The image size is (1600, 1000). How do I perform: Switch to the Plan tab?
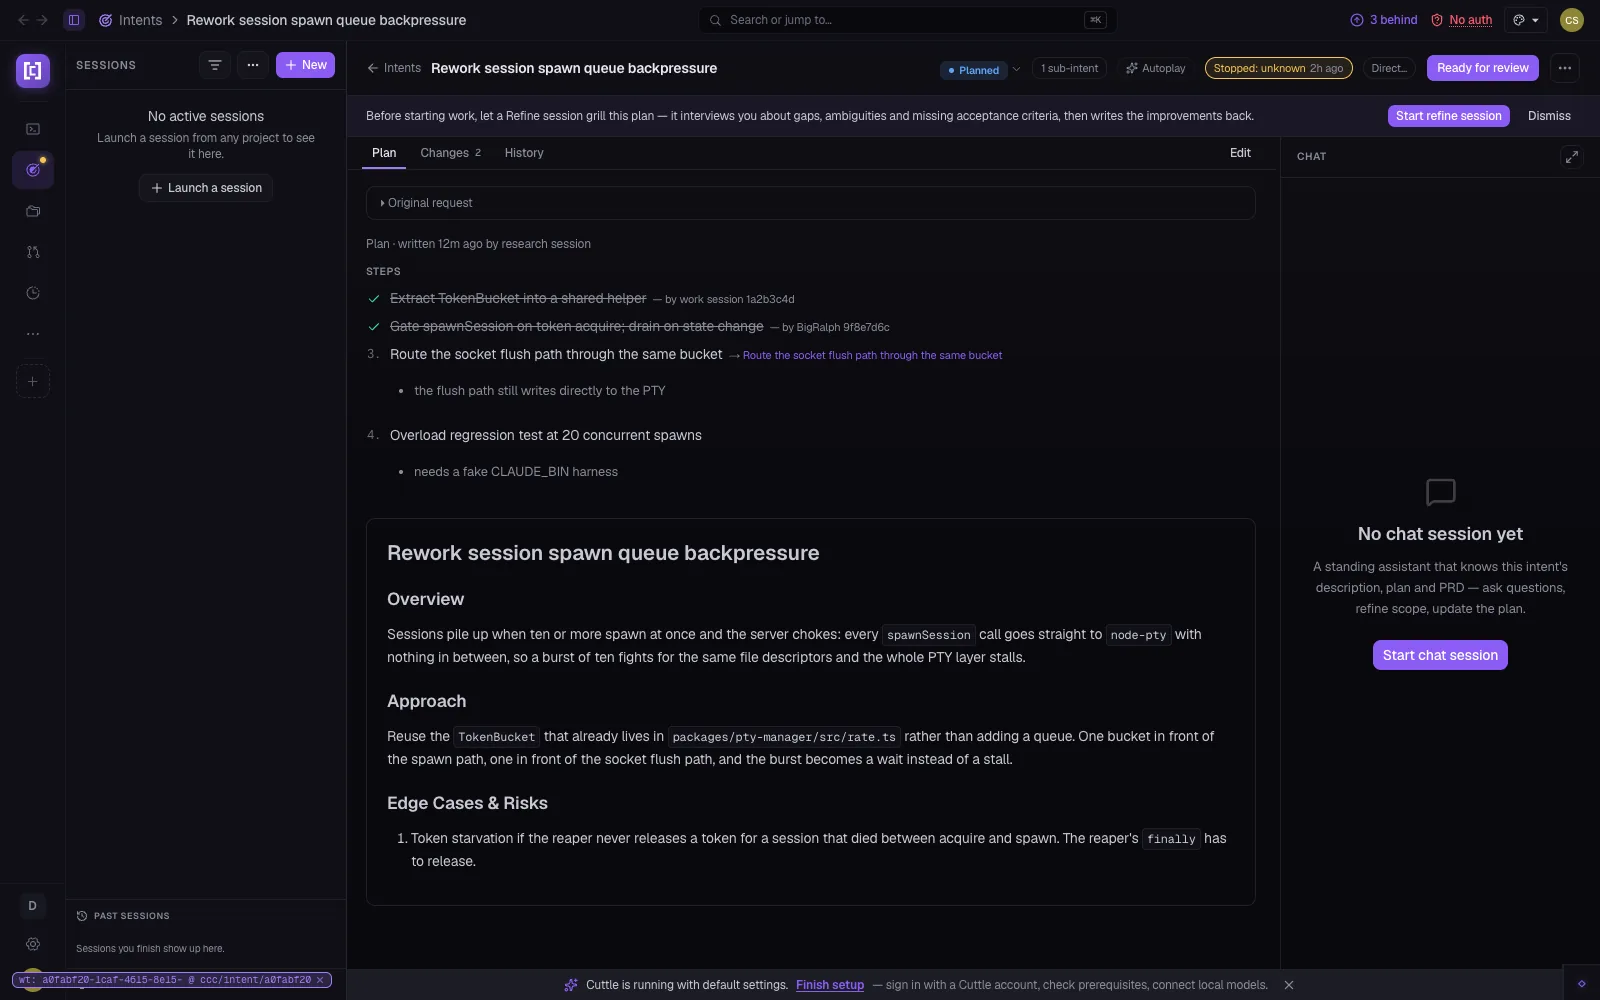coord(384,153)
